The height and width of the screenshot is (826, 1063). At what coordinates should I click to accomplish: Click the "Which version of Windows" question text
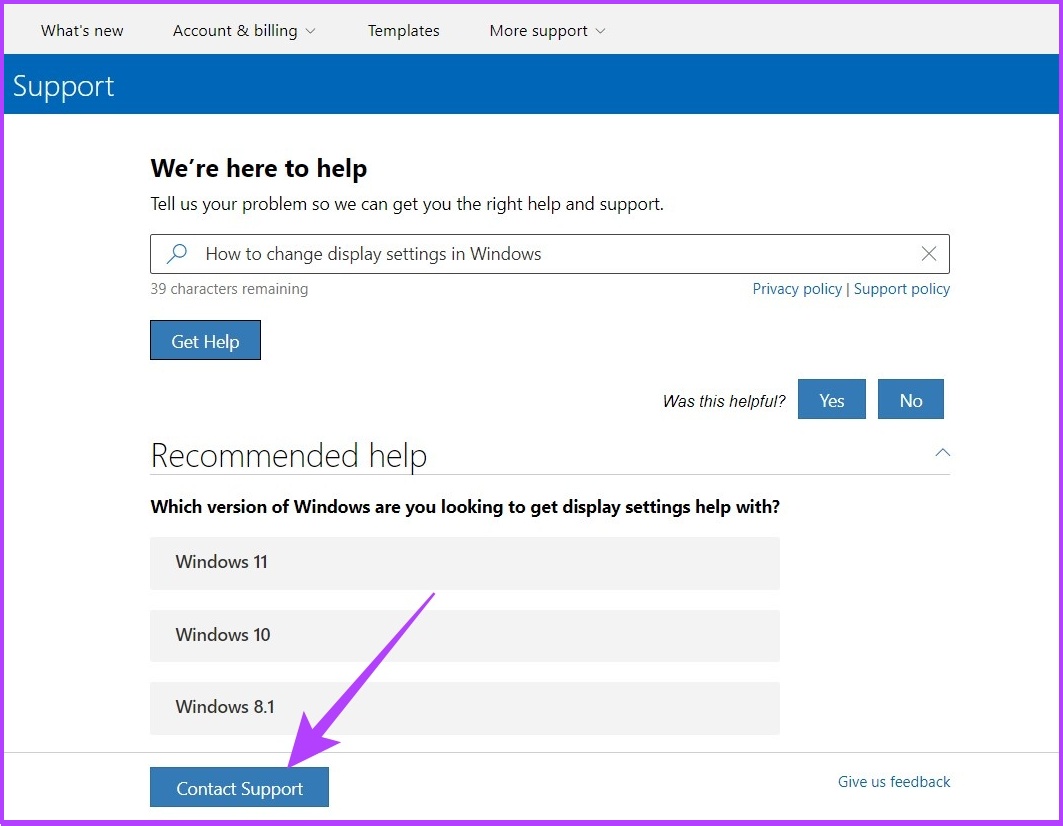click(465, 507)
